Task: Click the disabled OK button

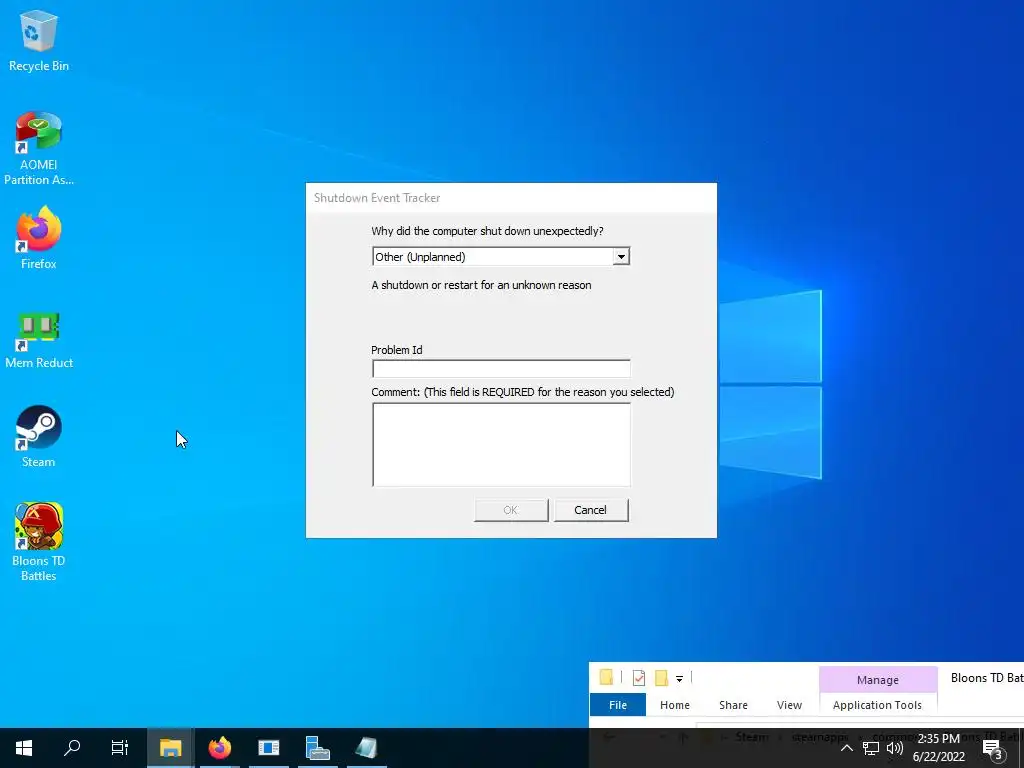Action: (x=511, y=510)
